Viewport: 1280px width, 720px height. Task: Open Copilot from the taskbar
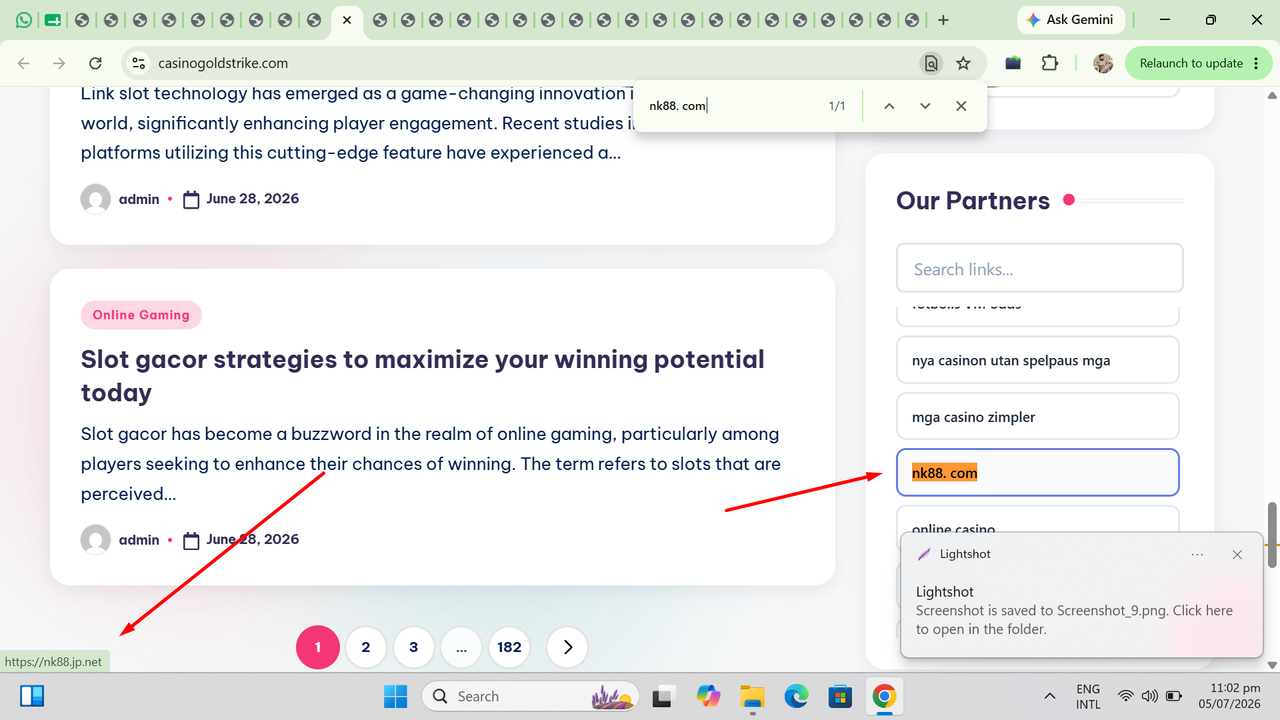tap(708, 696)
